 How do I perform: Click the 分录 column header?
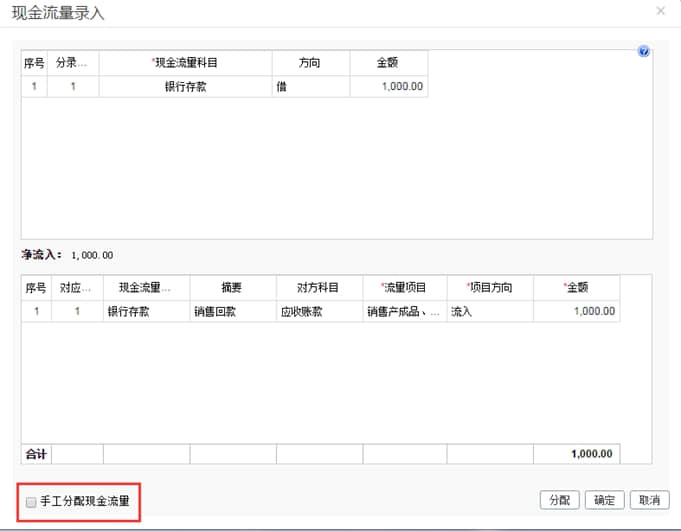click(x=73, y=63)
